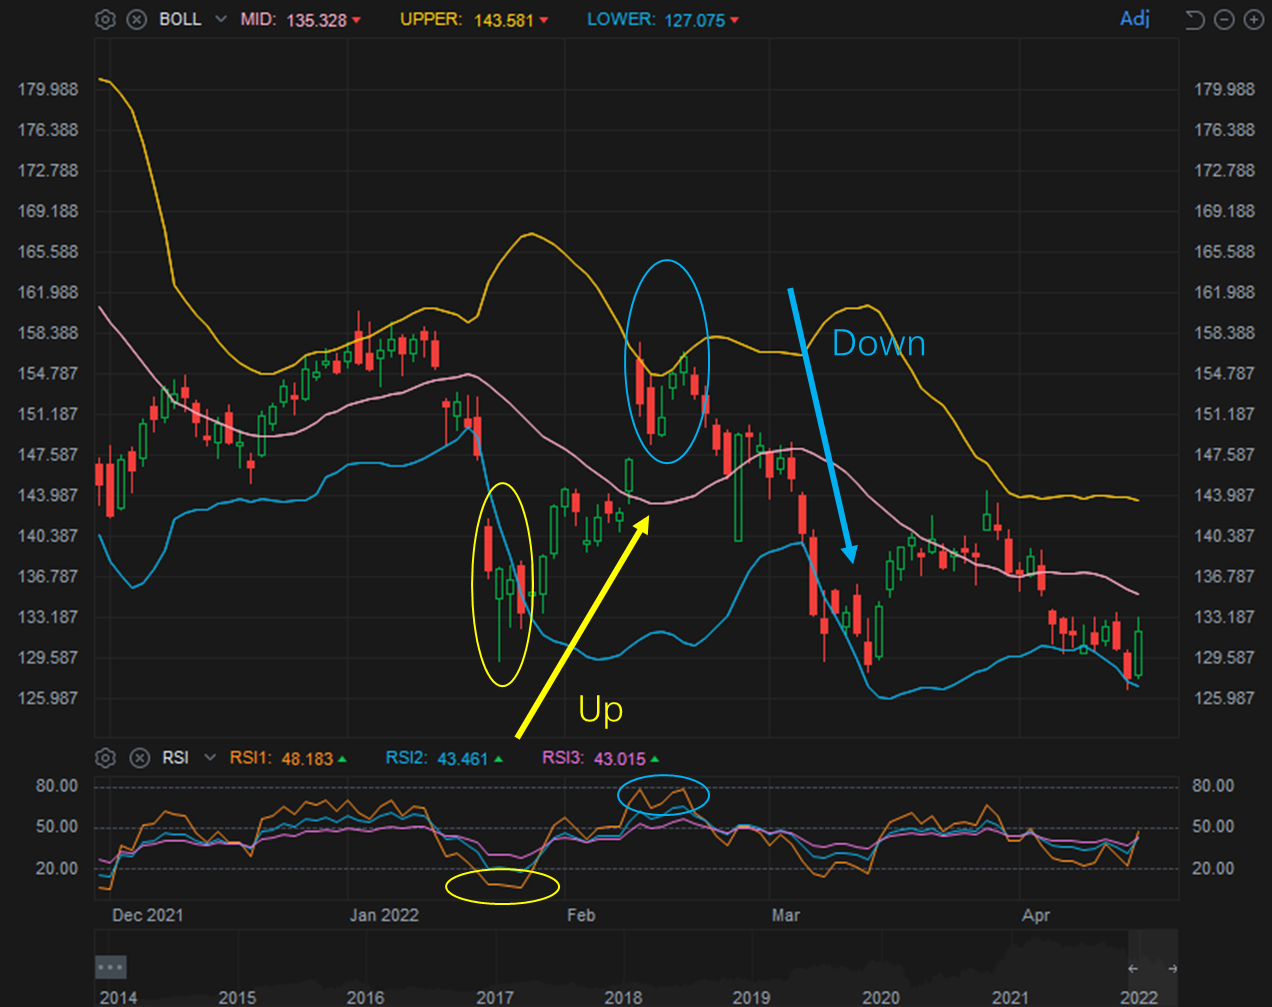Zoom out chart with minus icon
1272x1007 pixels.
1223,20
